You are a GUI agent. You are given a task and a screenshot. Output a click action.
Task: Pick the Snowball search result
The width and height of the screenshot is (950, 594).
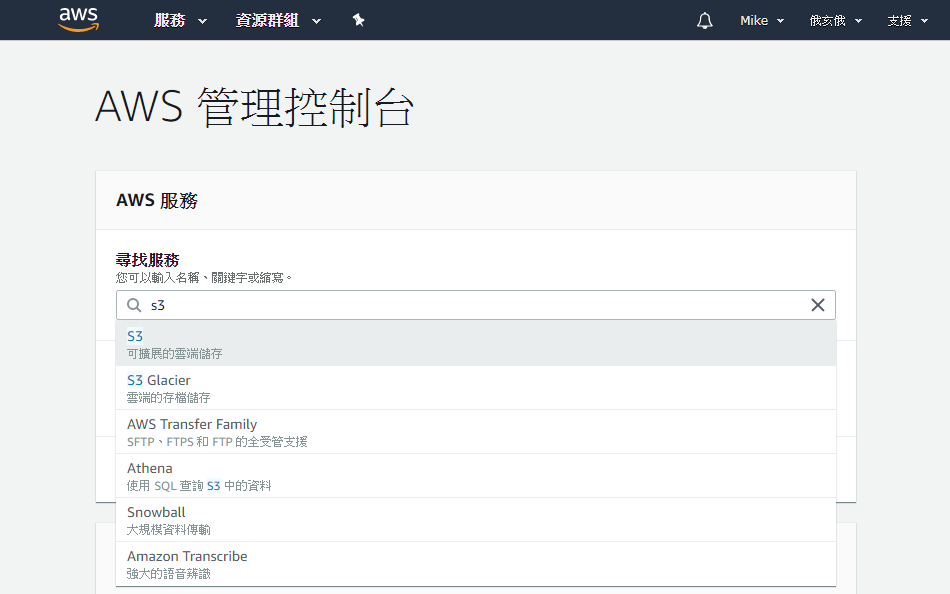pos(476,520)
